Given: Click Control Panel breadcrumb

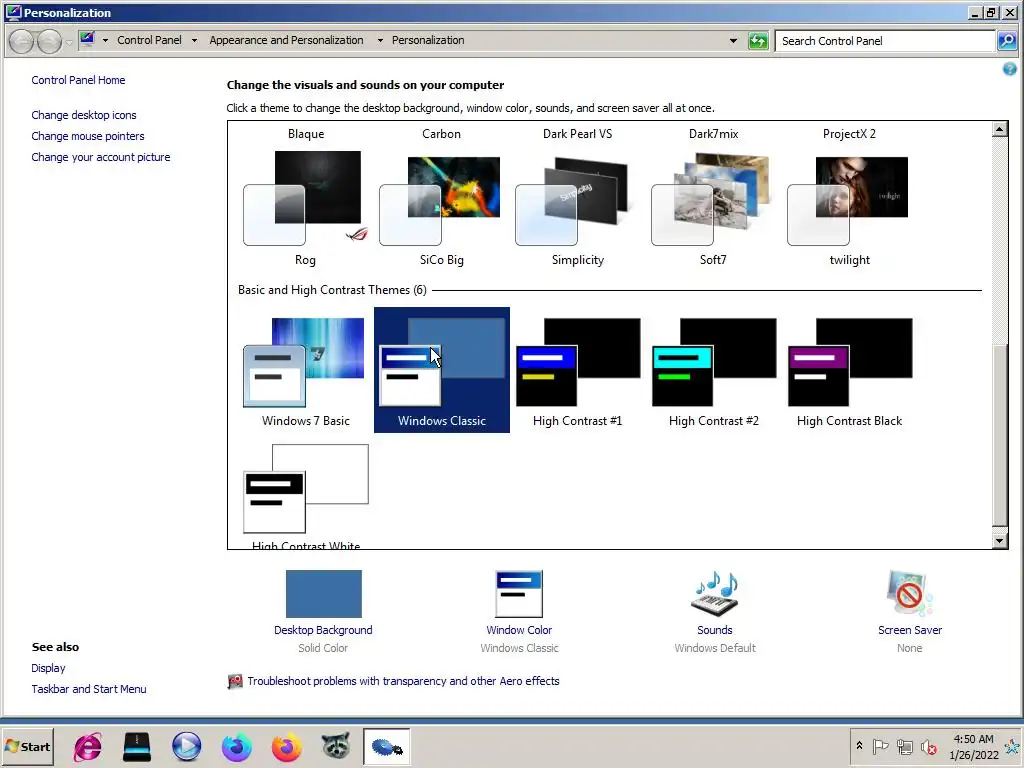Looking at the screenshot, I should pyautogui.click(x=150, y=40).
